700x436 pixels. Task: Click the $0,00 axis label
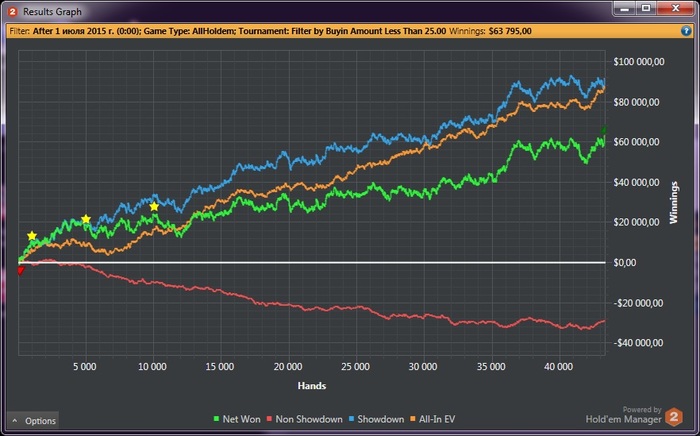tap(625, 262)
